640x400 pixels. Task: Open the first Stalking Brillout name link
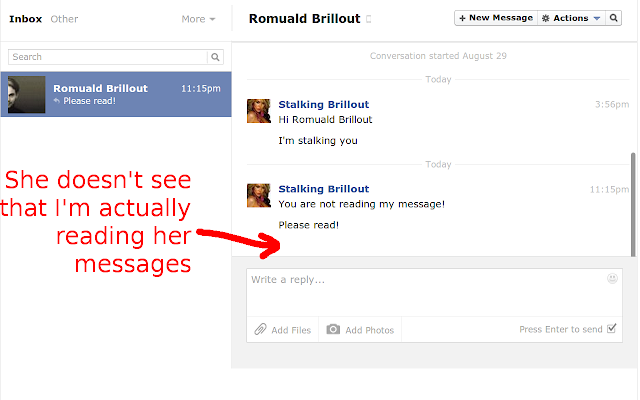[324, 104]
